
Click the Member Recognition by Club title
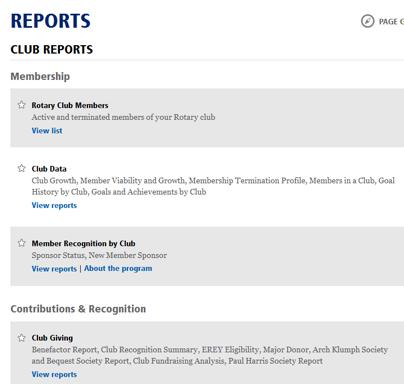(83, 243)
